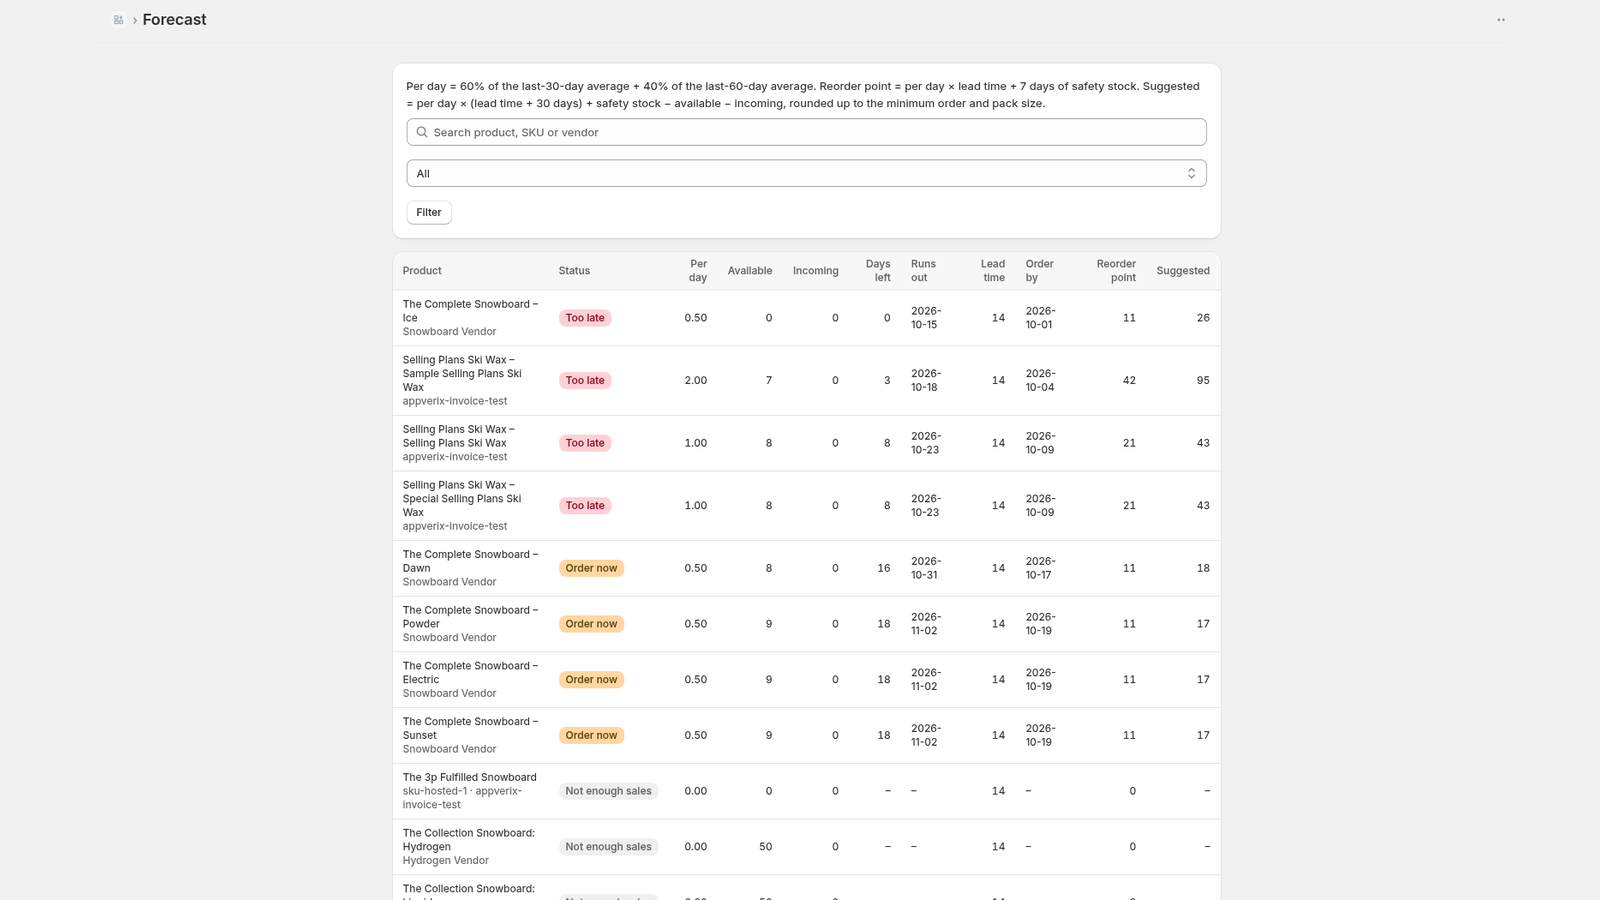Select The Complete Snowboard – Electric product

coord(470,673)
